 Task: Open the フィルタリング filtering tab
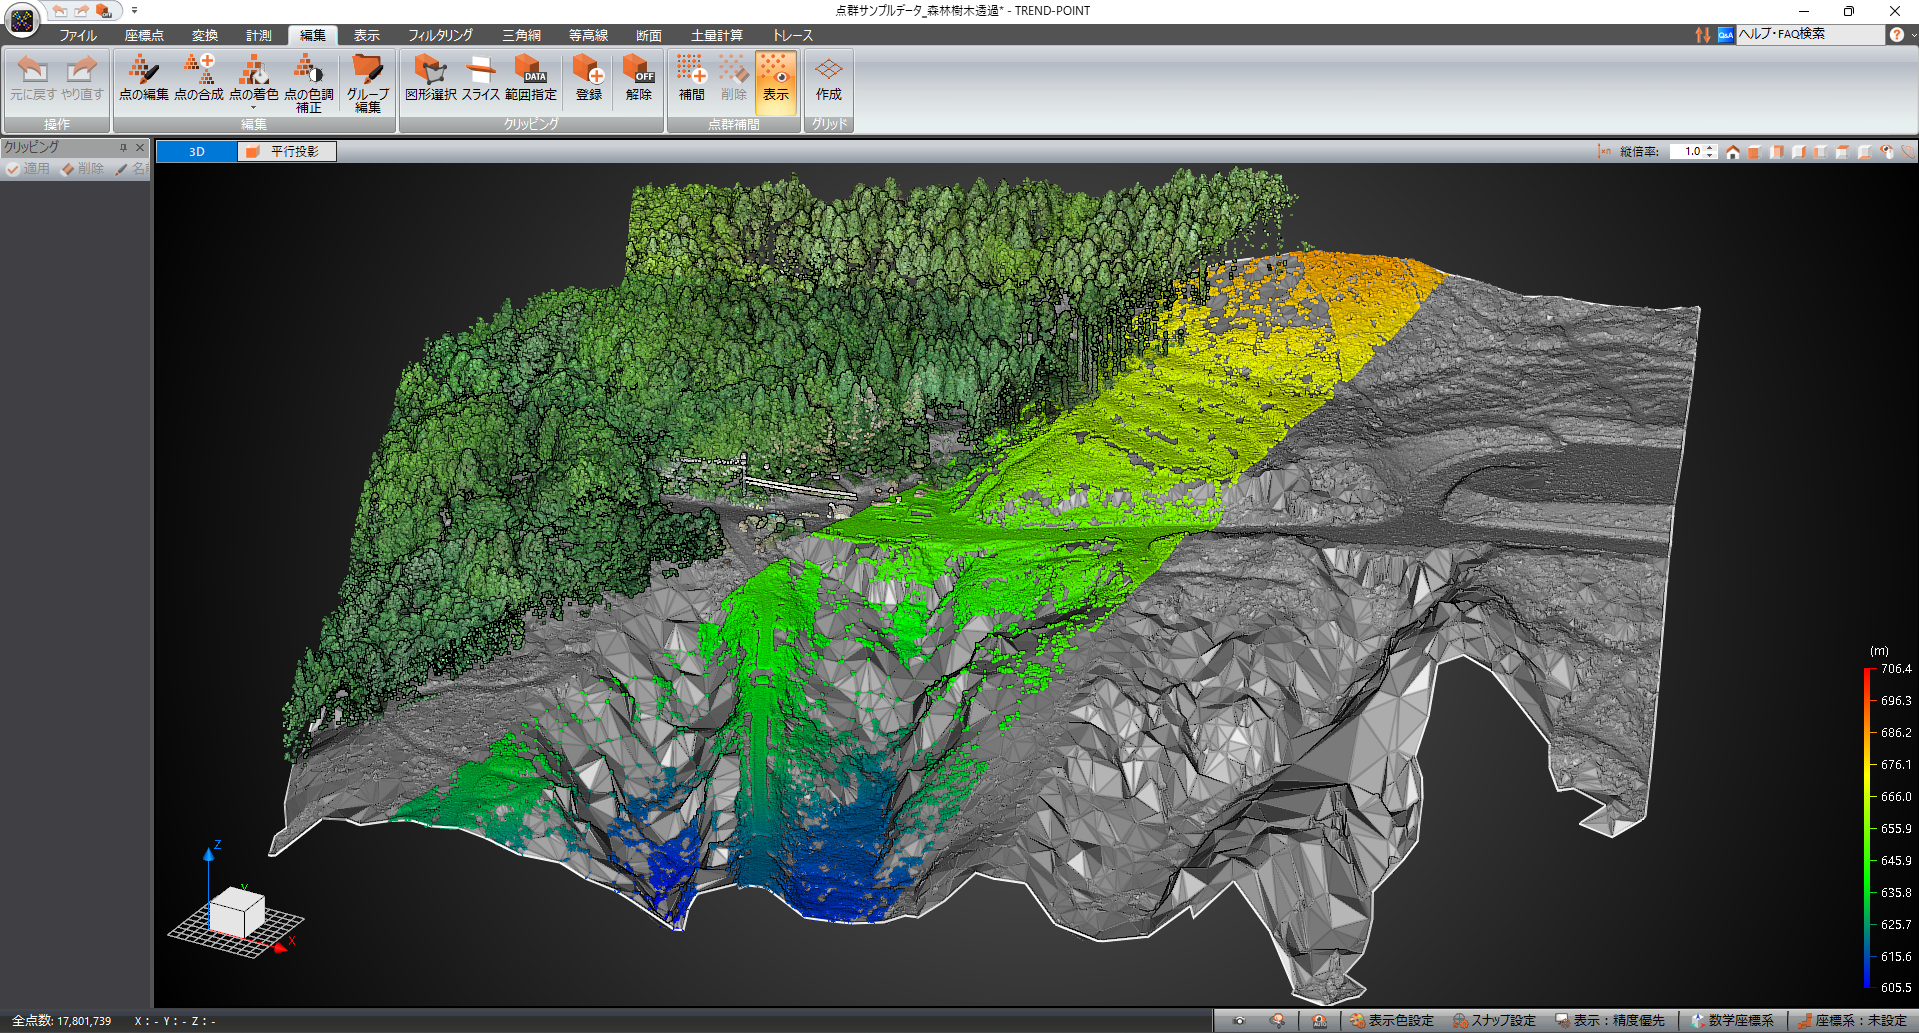440,35
